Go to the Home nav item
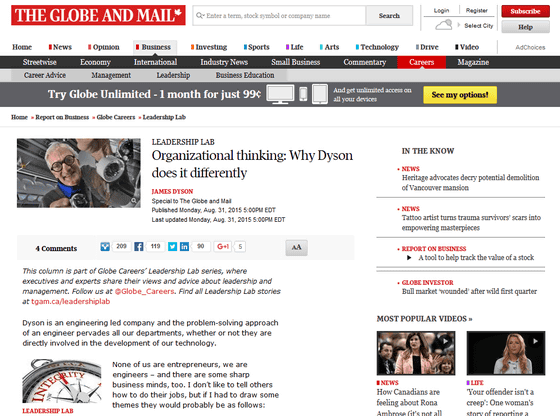 [22, 47]
